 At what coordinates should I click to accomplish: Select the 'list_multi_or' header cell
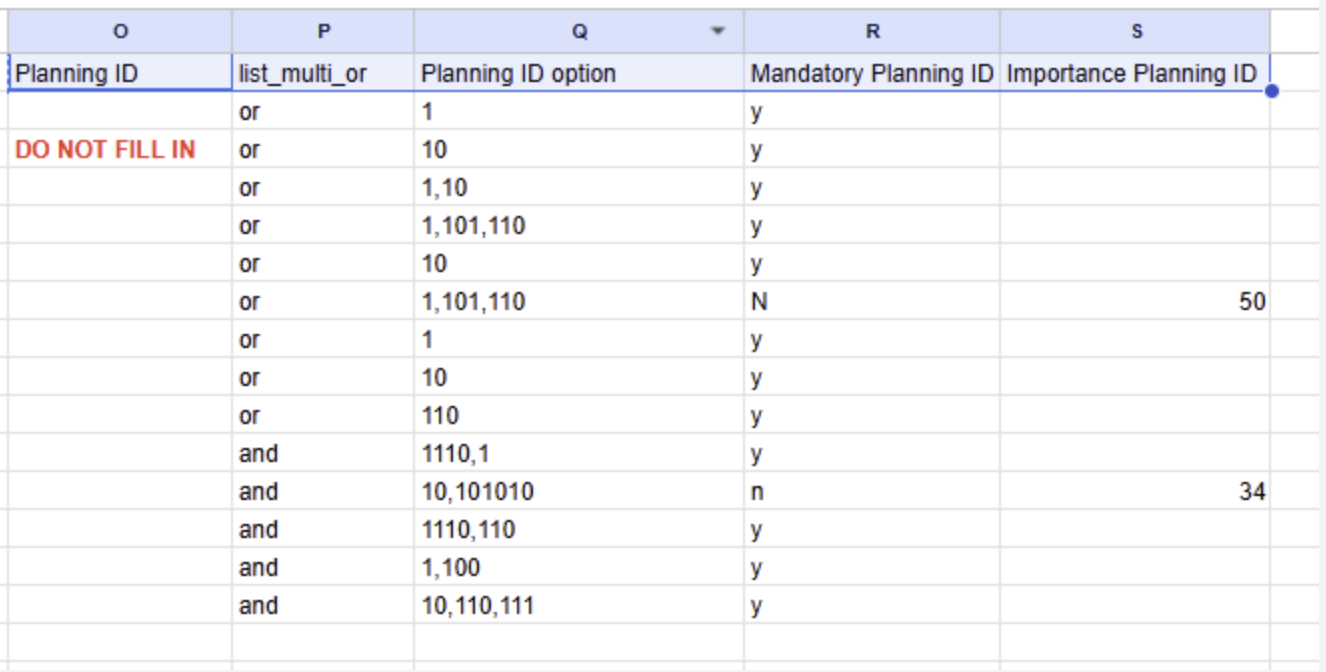(x=323, y=73)
